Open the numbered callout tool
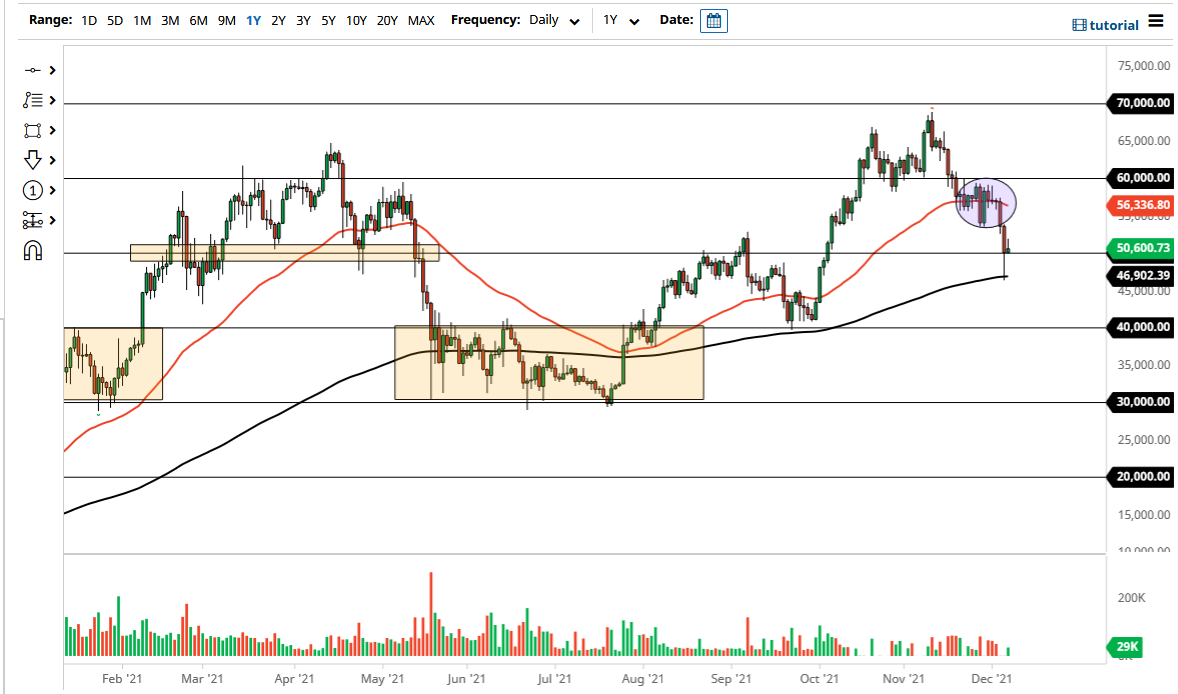This screenshot has height=694, width=1178. (33, 190)
